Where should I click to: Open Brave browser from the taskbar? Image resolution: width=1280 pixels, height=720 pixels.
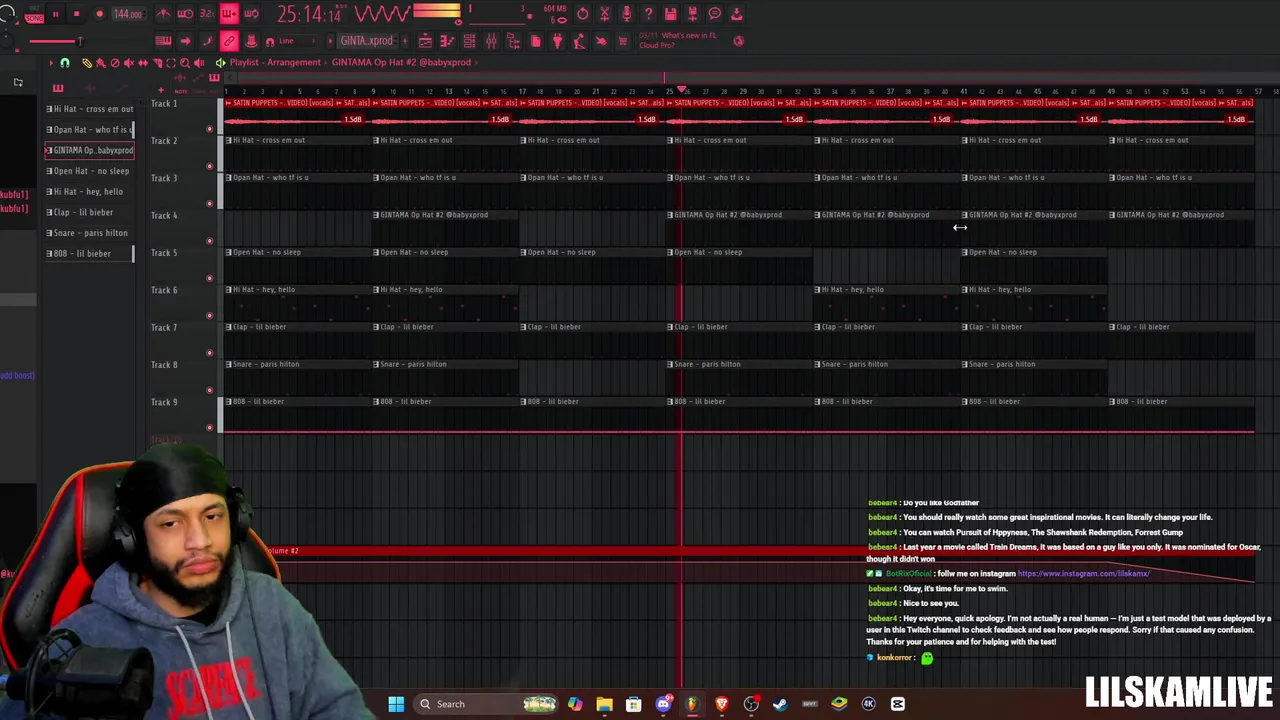(x=721, y=704)
